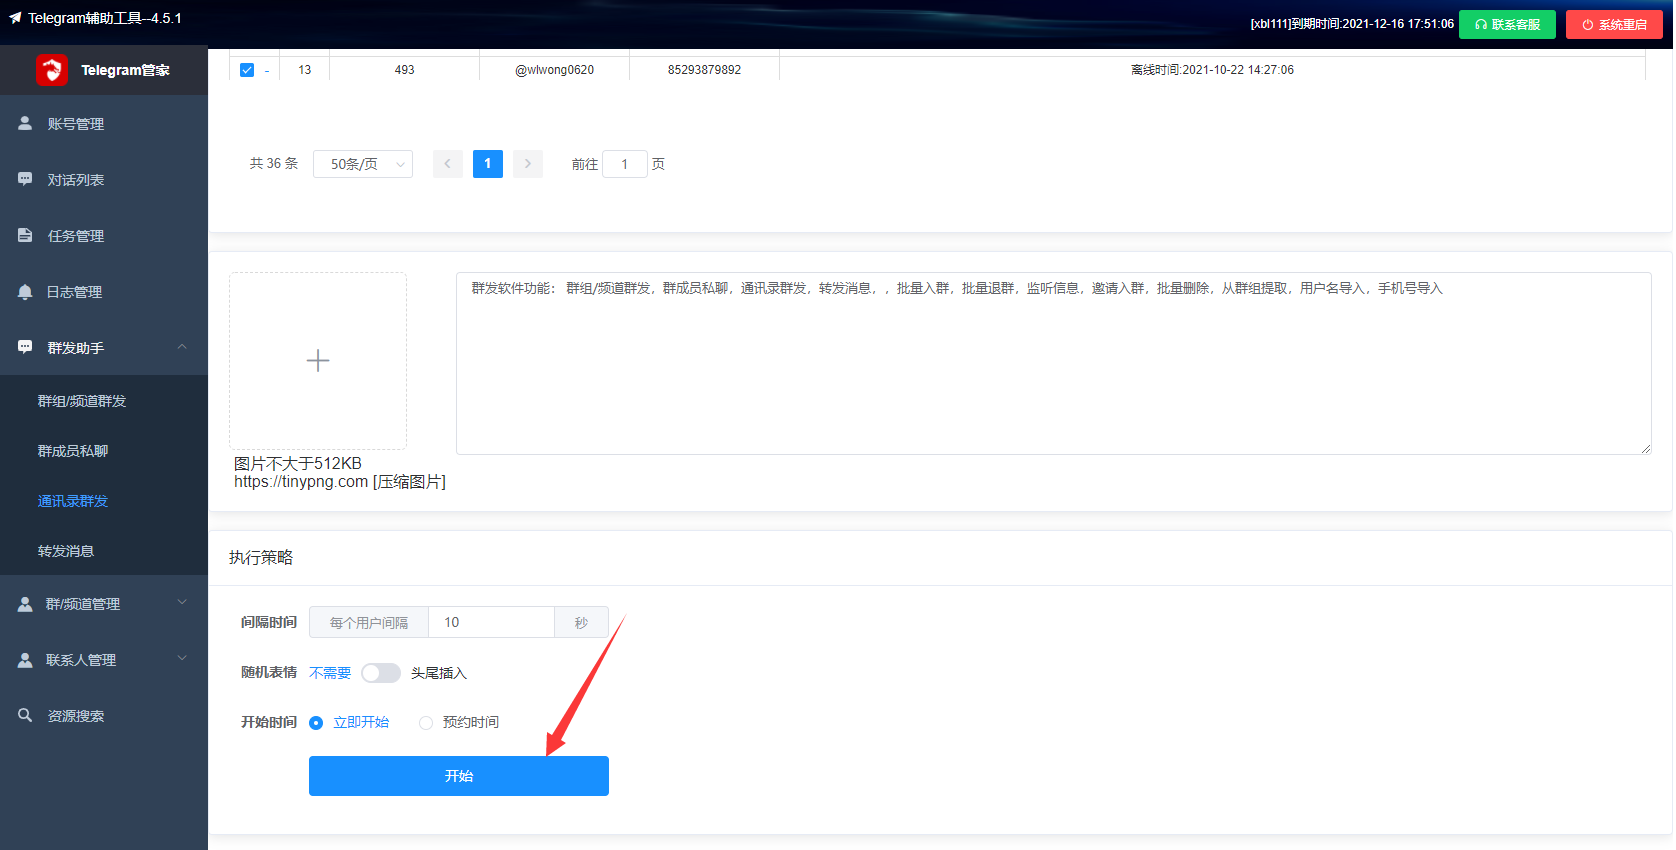Click the 对话列表 chat bubble icon

point(25,179)
